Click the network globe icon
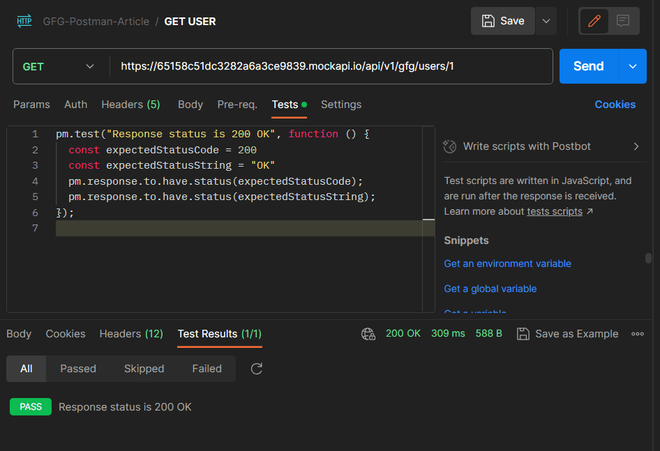Screen dimensions: 660x451 point(369,334)
